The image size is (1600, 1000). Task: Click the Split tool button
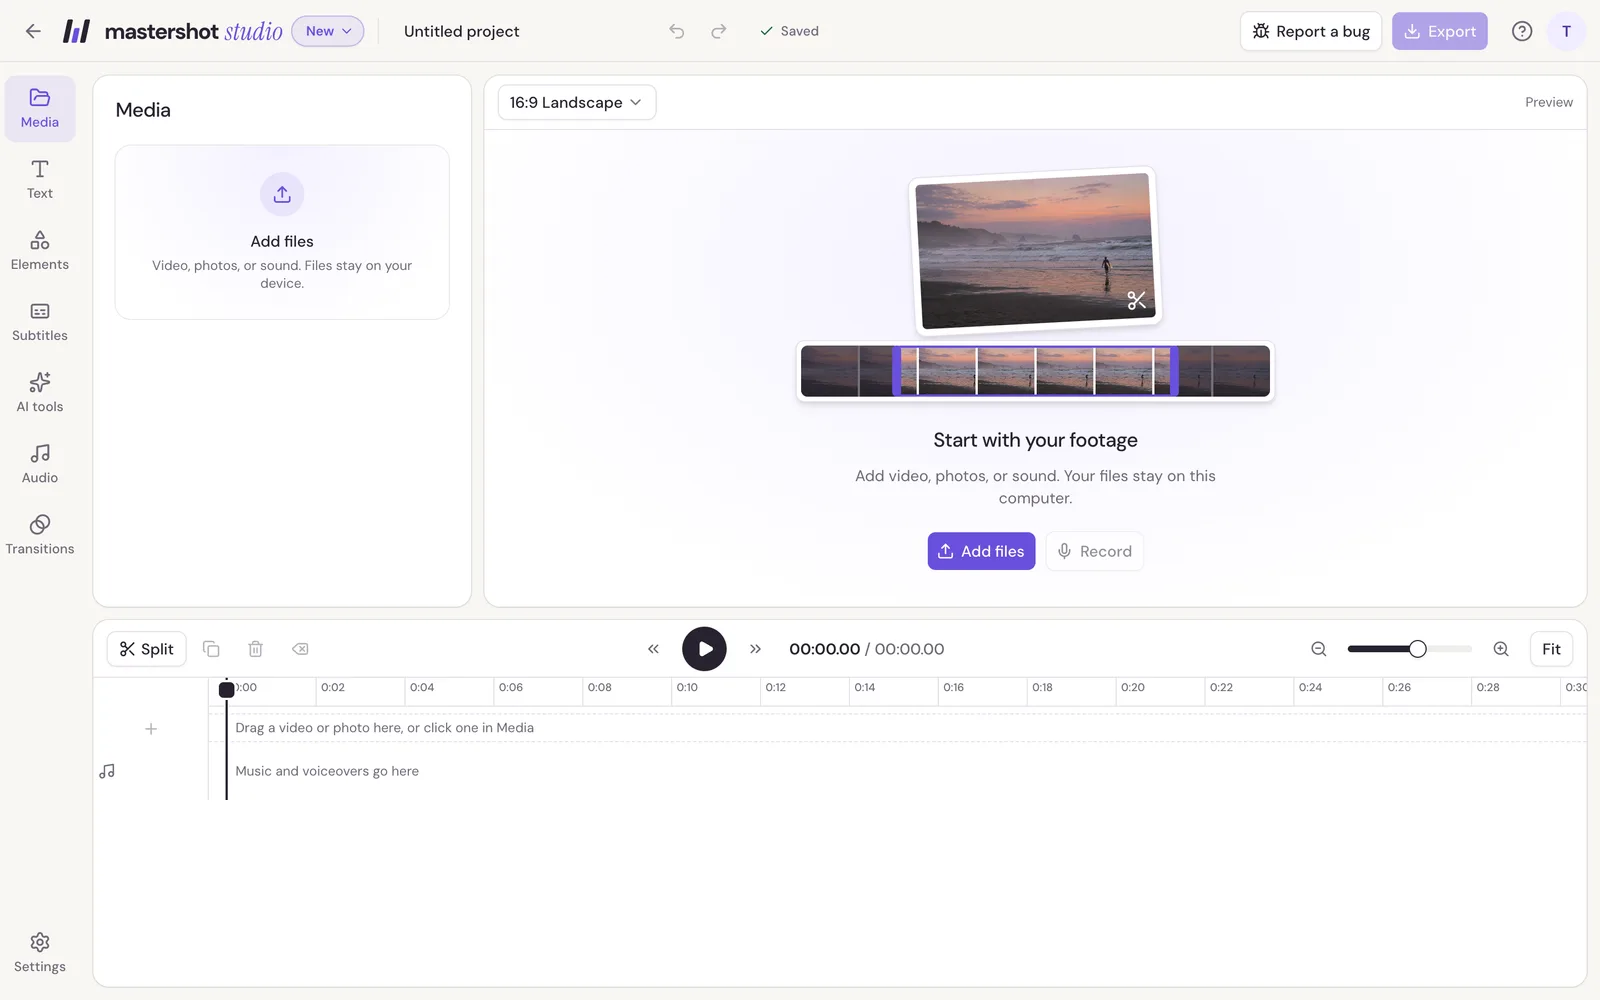click(147, 649)
